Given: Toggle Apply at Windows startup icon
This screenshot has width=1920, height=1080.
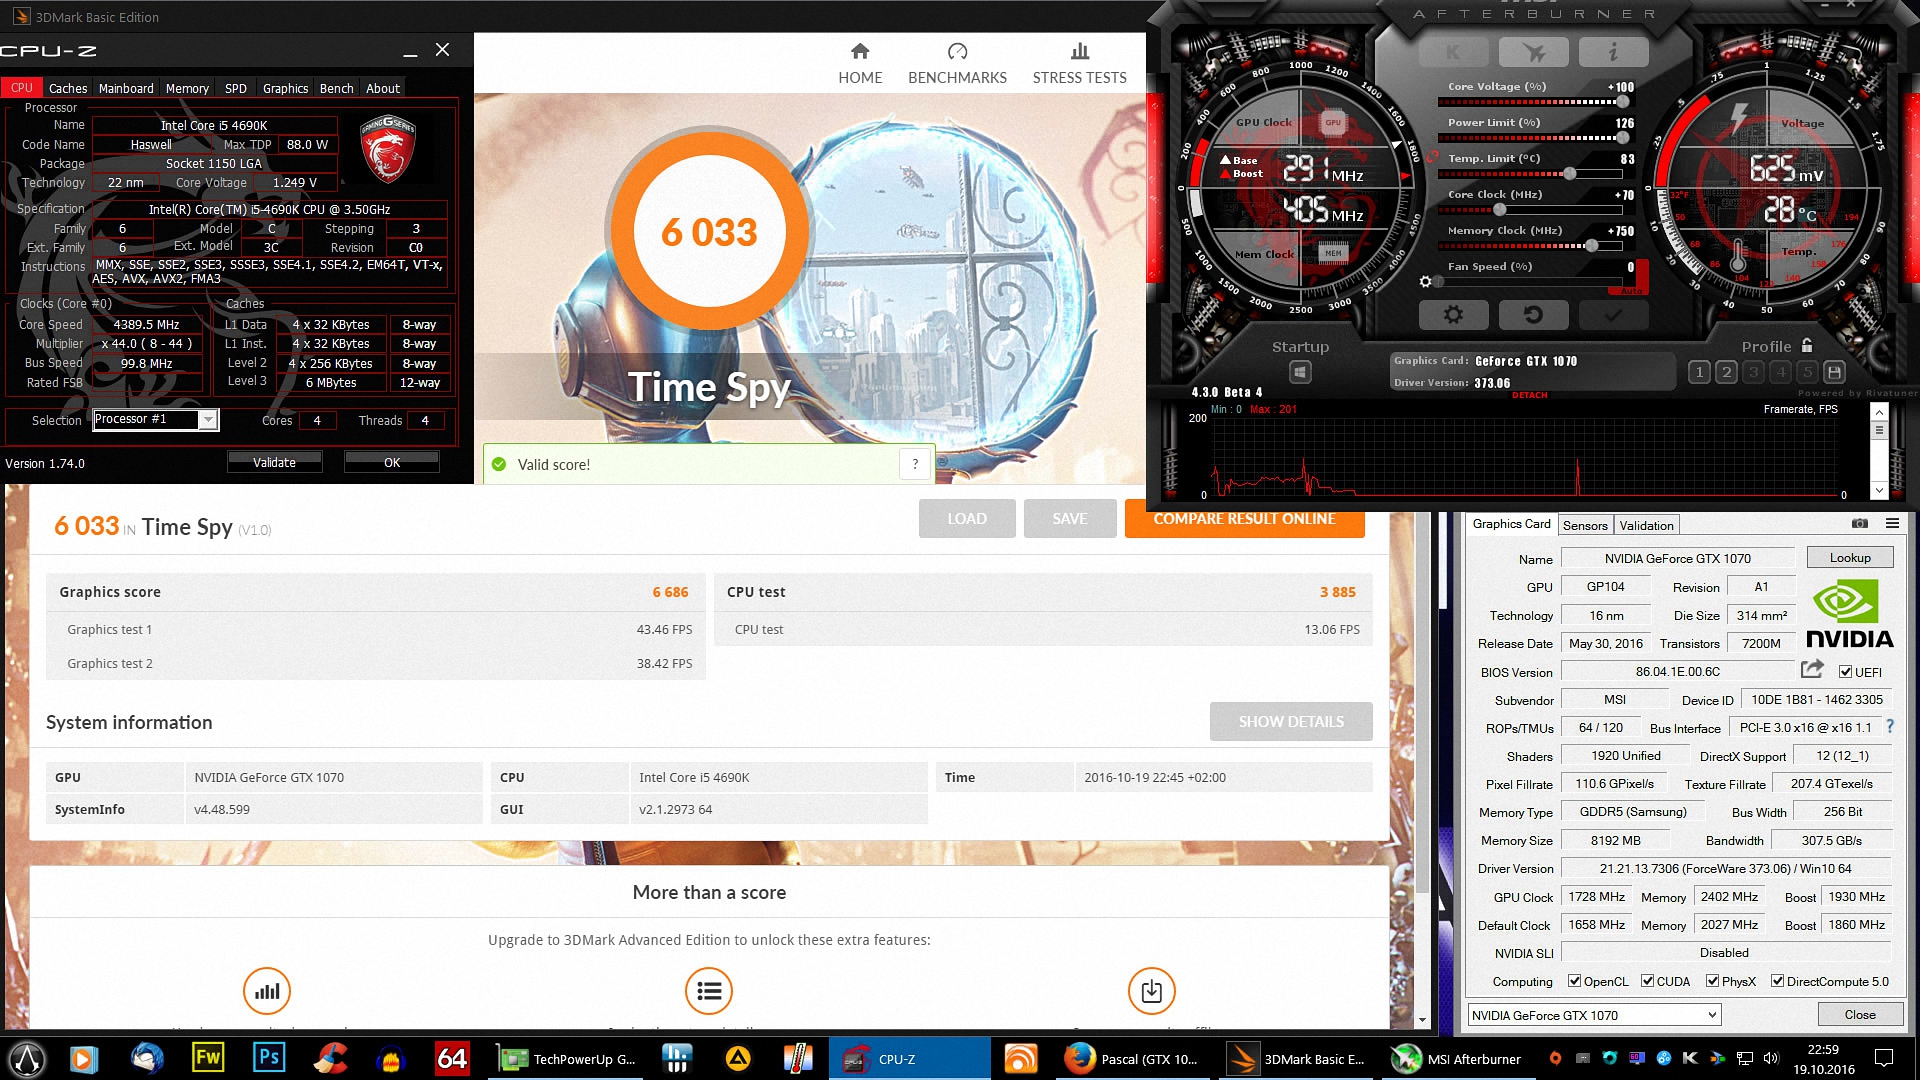Looking at the screenshot, I should click(1300, 373).
